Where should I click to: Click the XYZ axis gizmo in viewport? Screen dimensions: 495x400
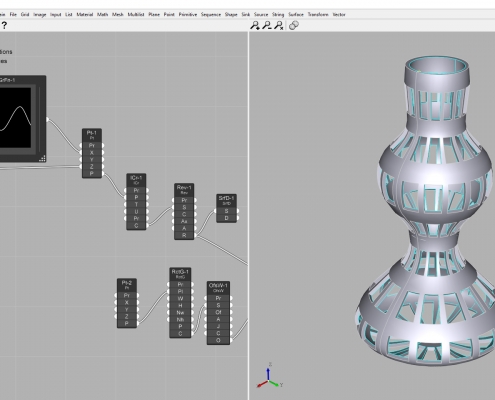269,376
